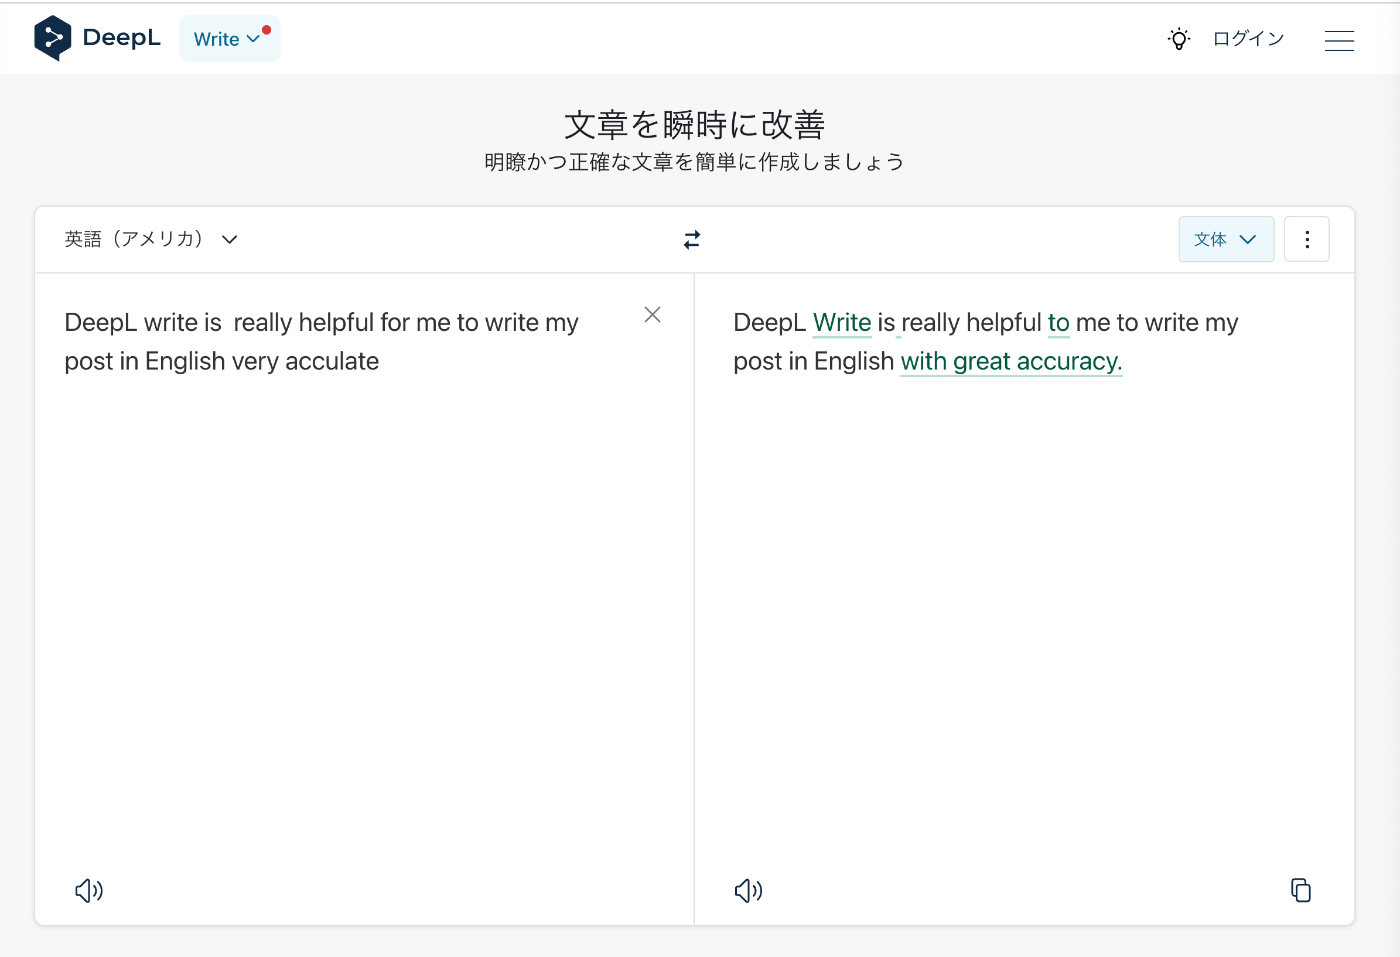Click the heading 文章を瞬時に改善
Image resolution: width=1400 pixels, height=957 pixels.
click(x=694, y=125)
